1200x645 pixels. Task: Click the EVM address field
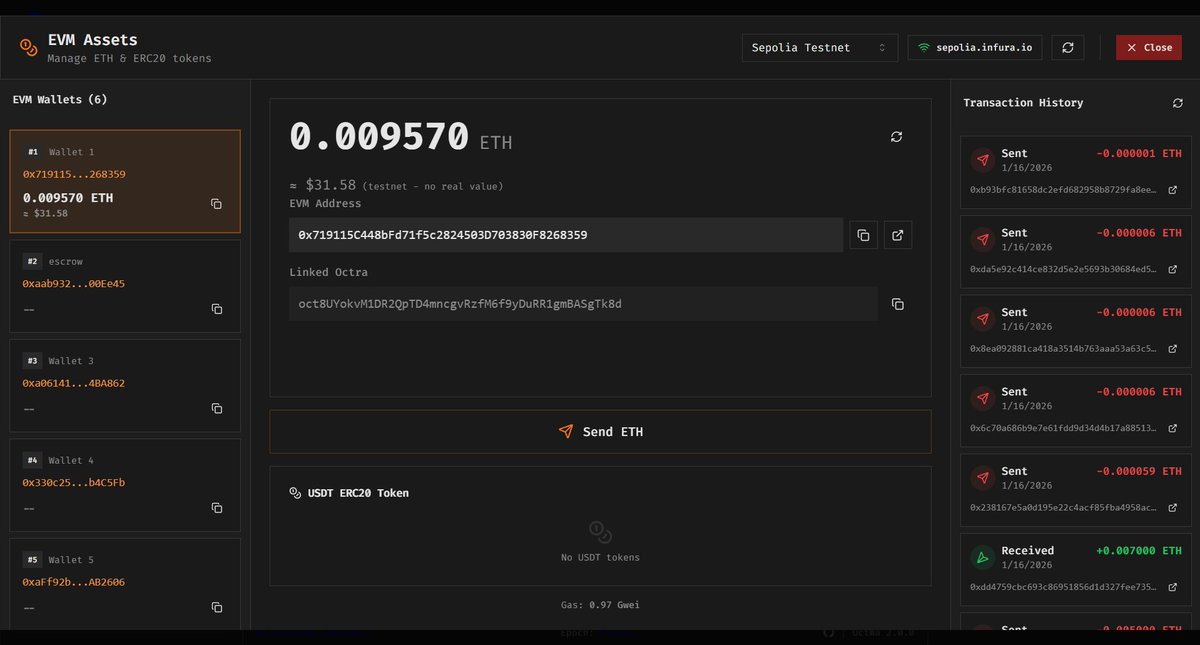click(x=566, y=235)
